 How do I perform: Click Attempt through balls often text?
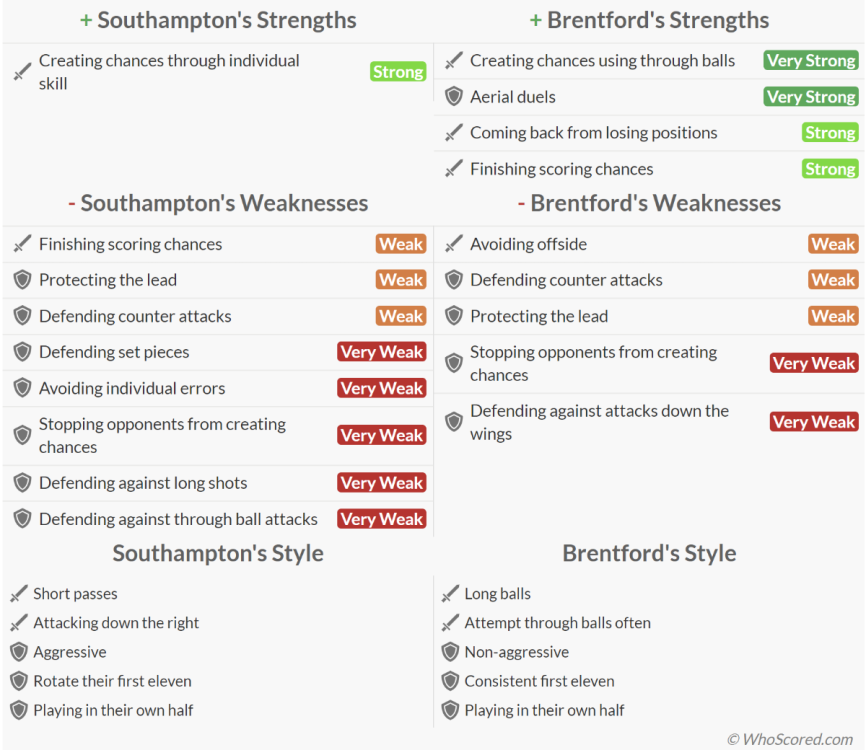pyautogui.click(x=557, y=623)
